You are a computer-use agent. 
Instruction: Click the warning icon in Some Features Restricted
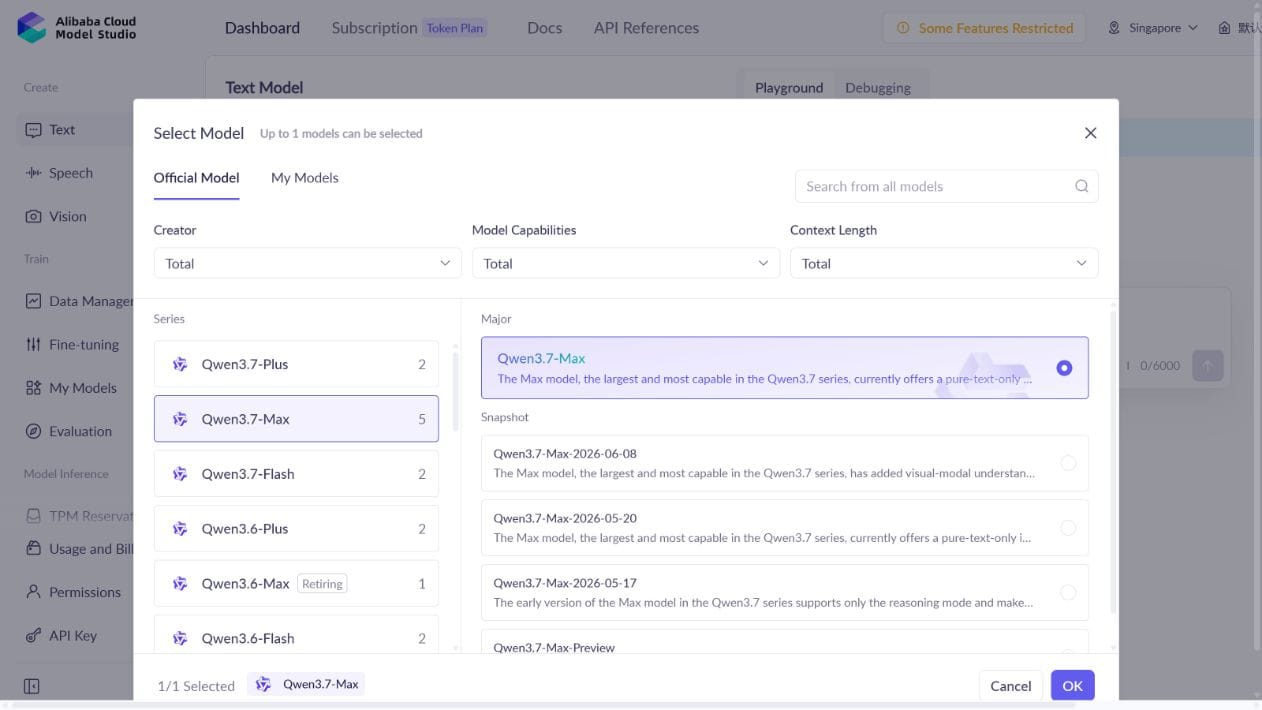[x=904, y=28]
